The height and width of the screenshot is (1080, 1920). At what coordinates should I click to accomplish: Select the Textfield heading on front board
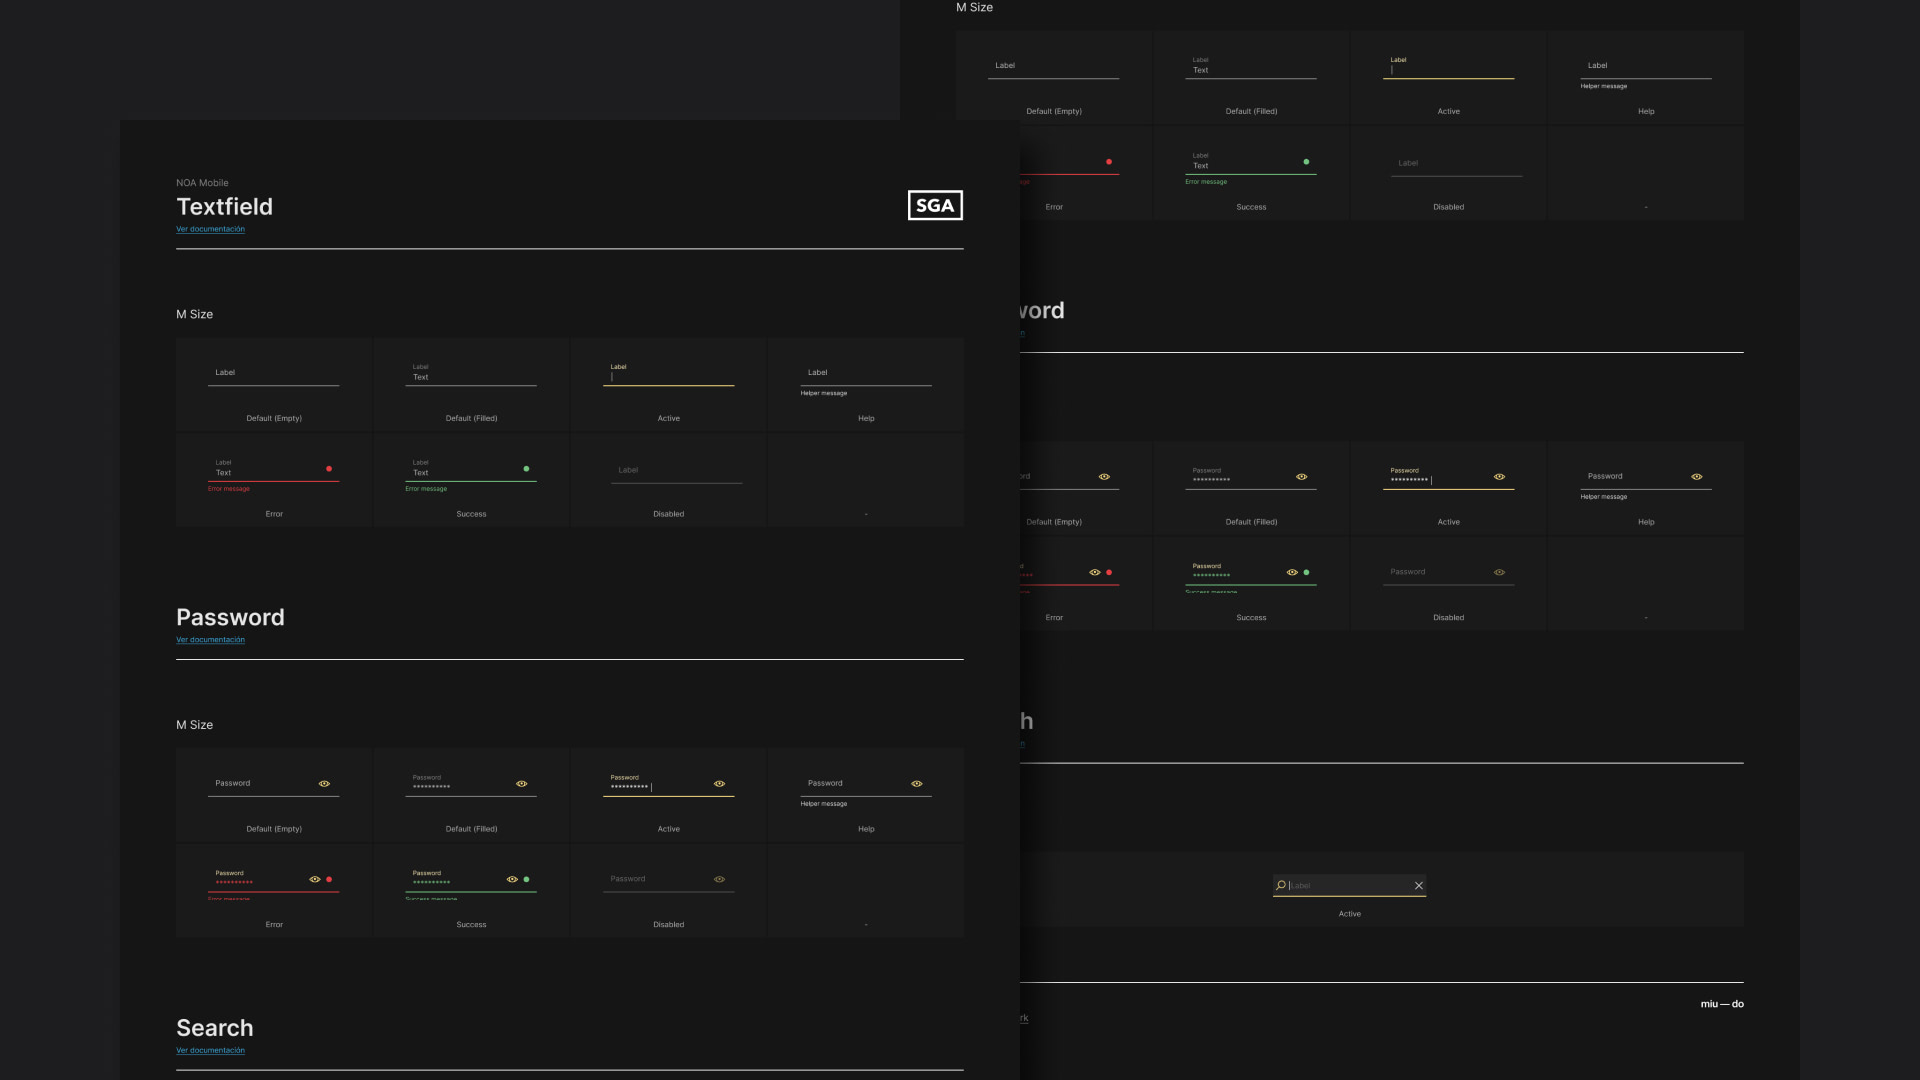(x=224, y=206)
